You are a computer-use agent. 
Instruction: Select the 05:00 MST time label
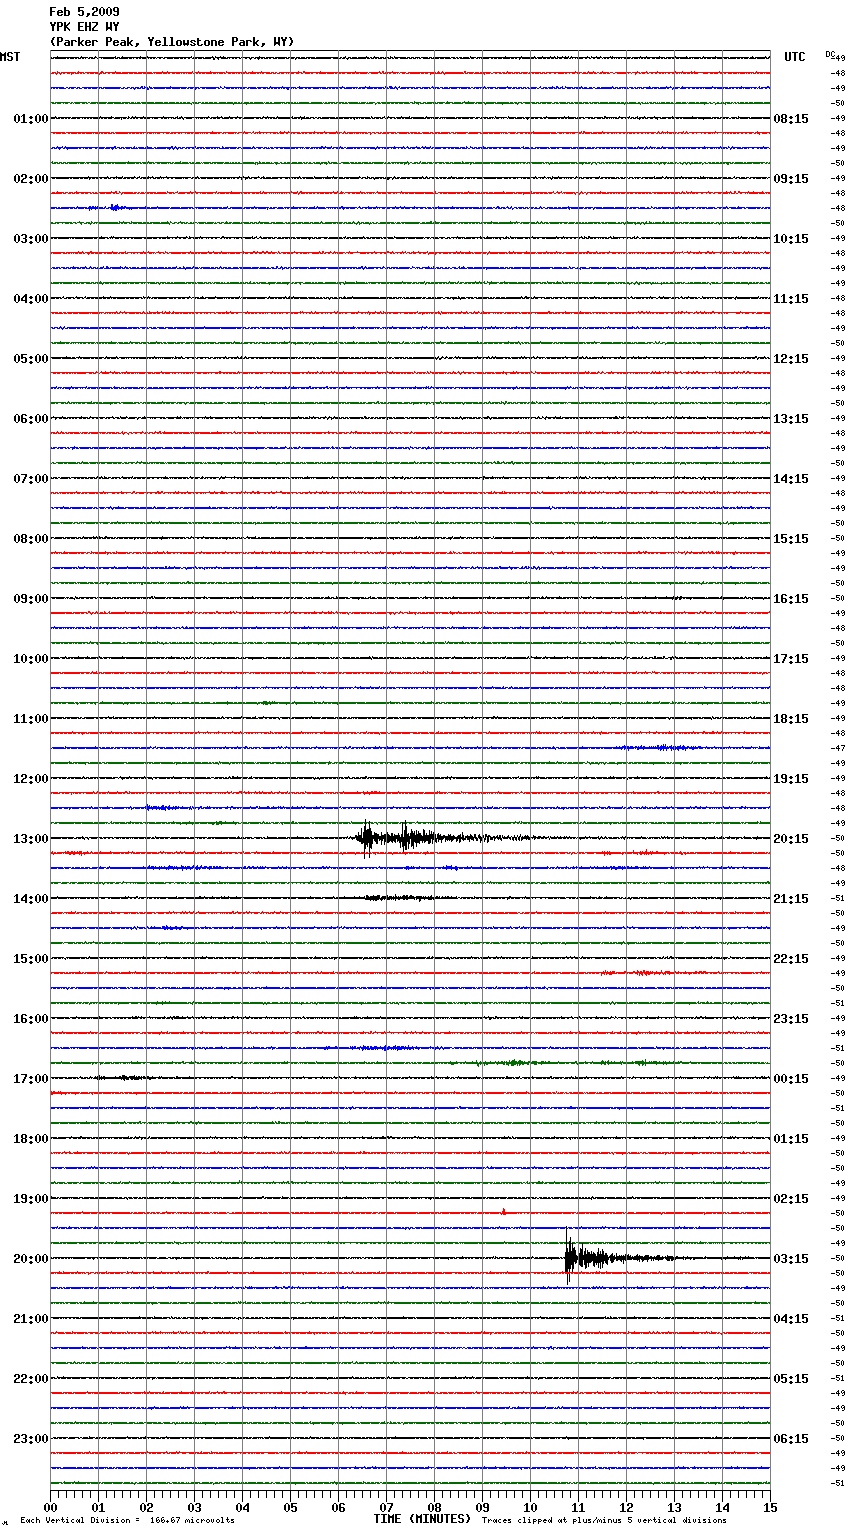31,359
